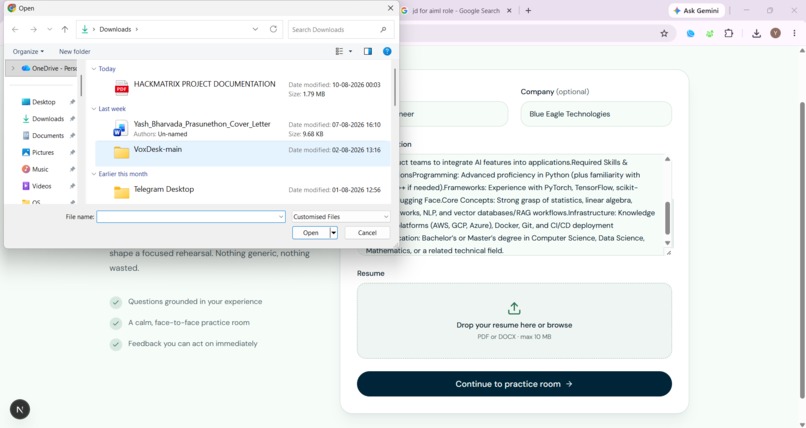Collapse the Today group
The height and width of the screenshot is (428, 806).
tap(94, 69)
